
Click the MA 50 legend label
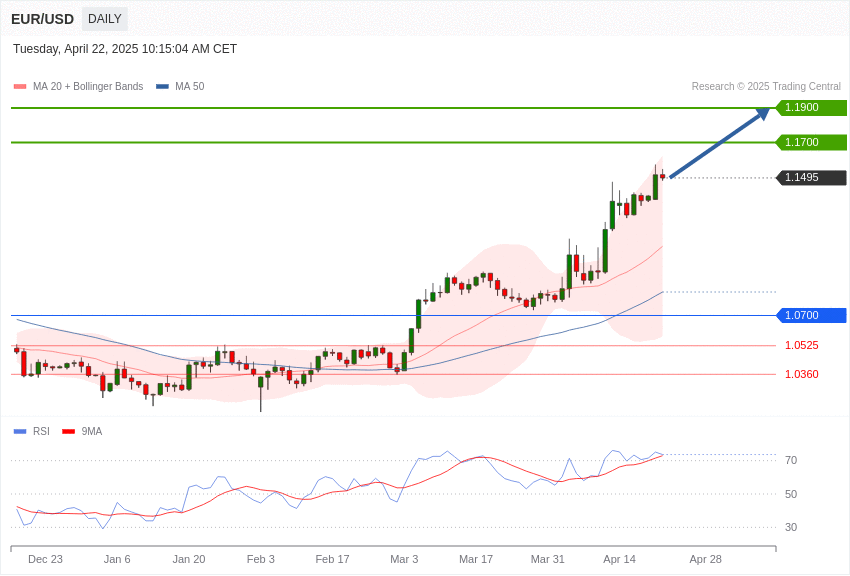point(190,87)
